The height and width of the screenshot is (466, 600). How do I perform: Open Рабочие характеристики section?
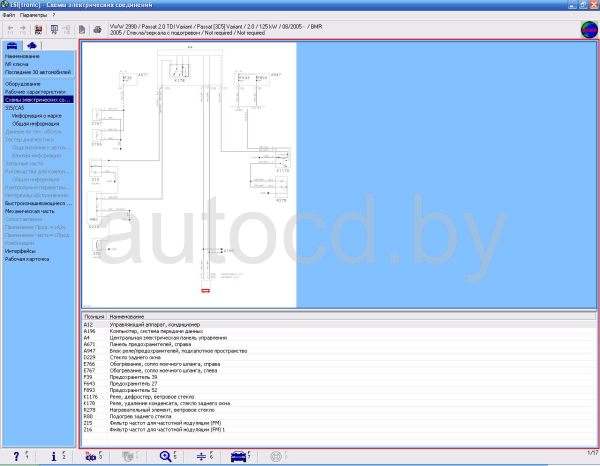coord(35,92)
